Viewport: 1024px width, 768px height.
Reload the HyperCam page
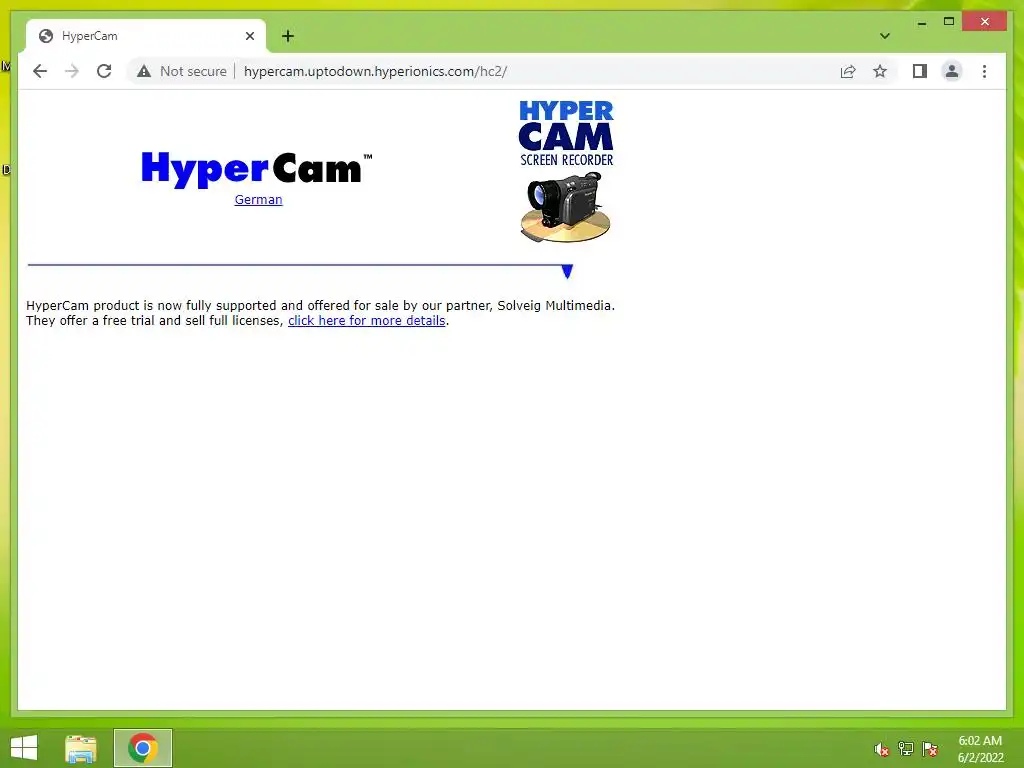click(x=104, y=71)
